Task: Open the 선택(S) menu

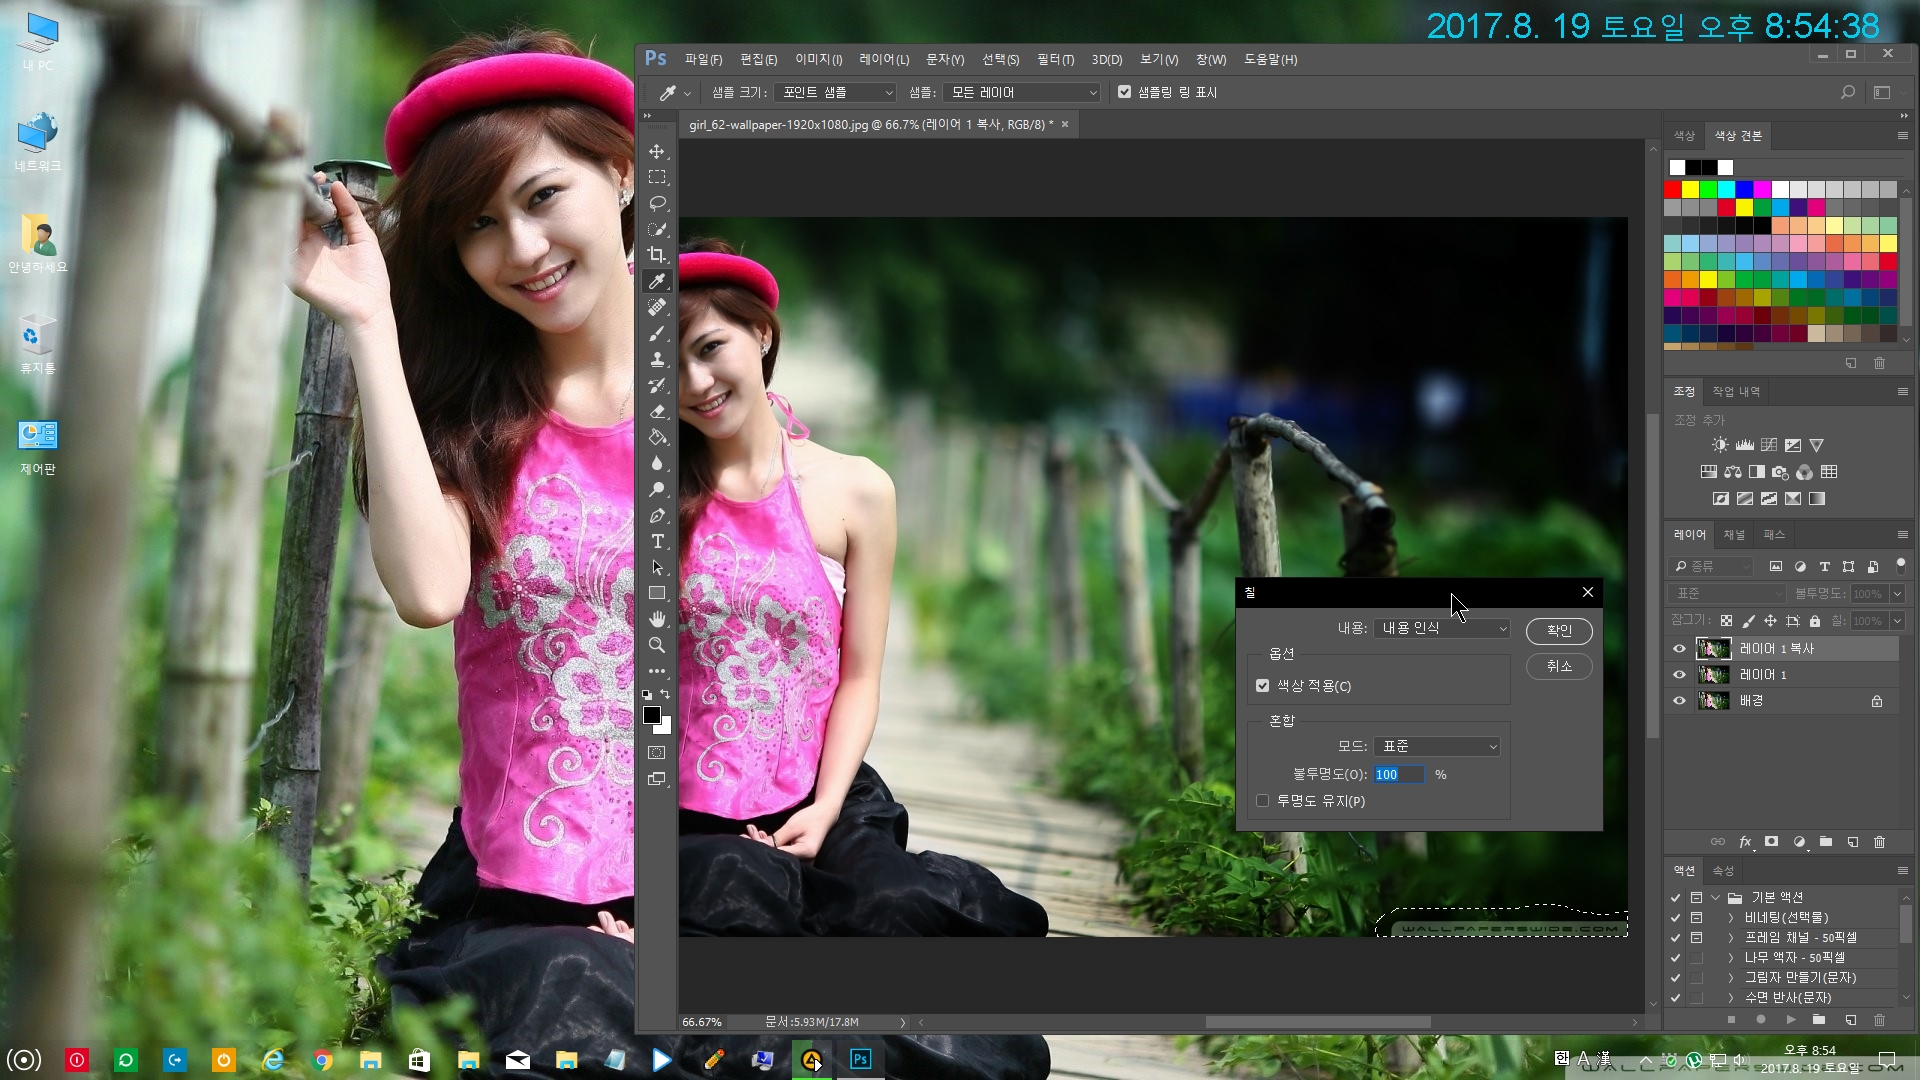Action: tap(1000, 60)
